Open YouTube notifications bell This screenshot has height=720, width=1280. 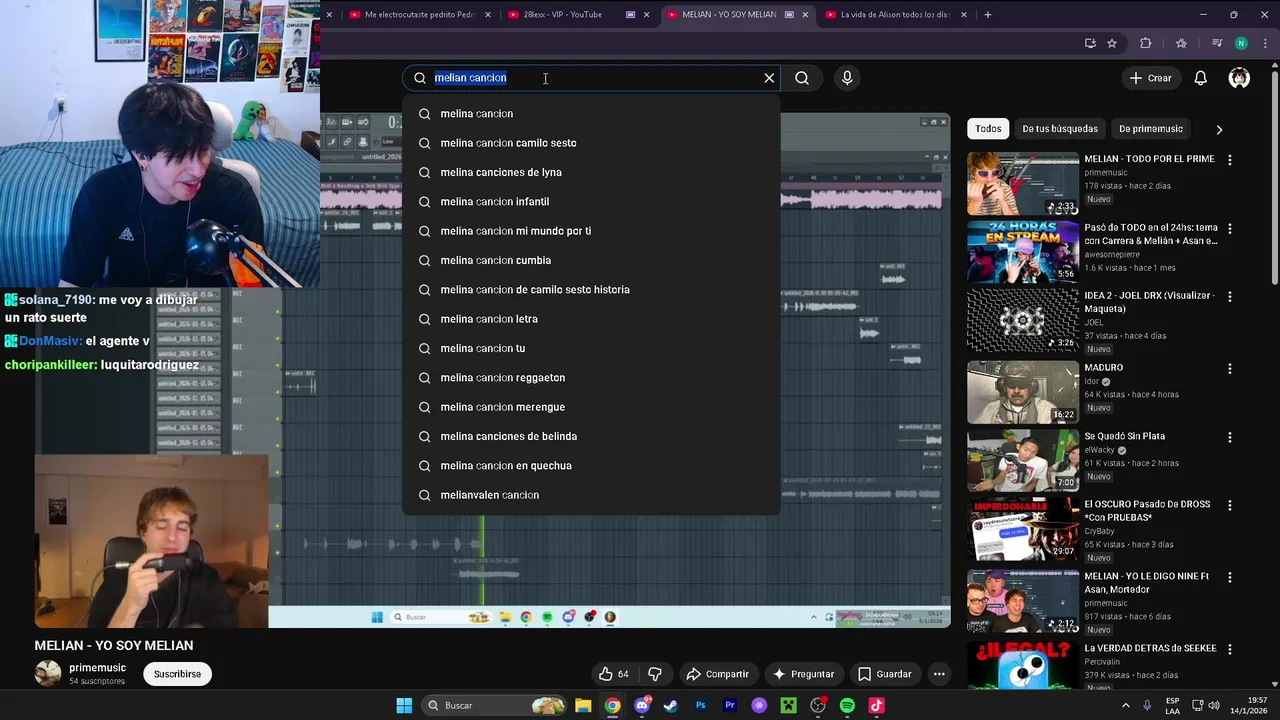(1200, 78)
